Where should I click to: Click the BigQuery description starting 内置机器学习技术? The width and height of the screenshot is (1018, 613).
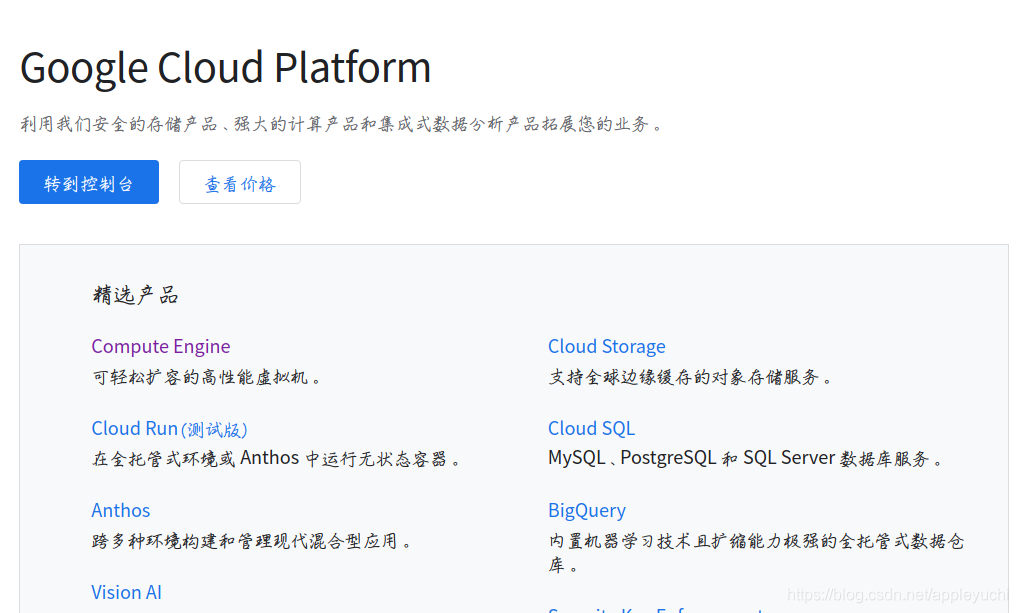(756, 553)
